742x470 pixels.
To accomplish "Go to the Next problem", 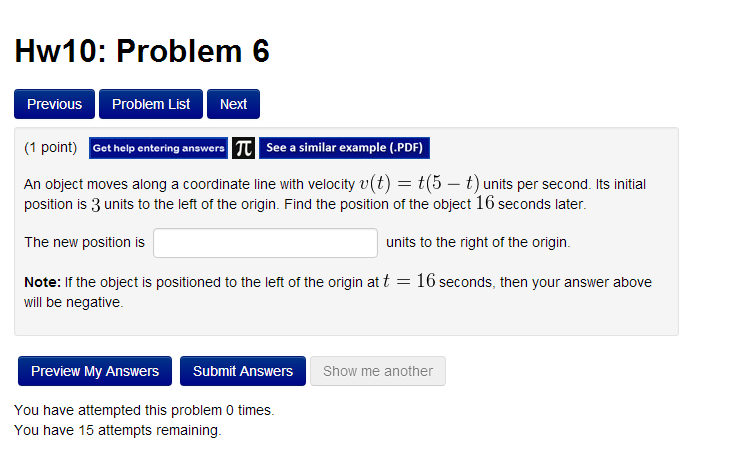I will click(233, 104).
